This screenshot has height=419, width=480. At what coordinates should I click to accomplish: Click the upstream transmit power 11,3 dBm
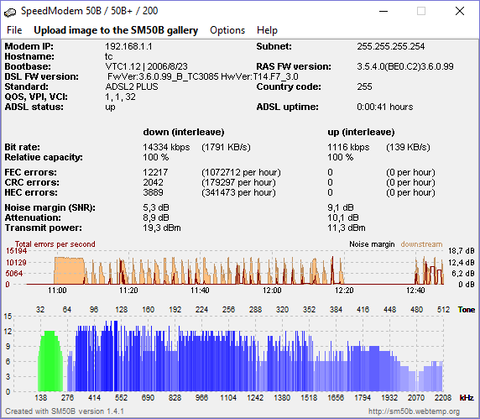[346, 228]
